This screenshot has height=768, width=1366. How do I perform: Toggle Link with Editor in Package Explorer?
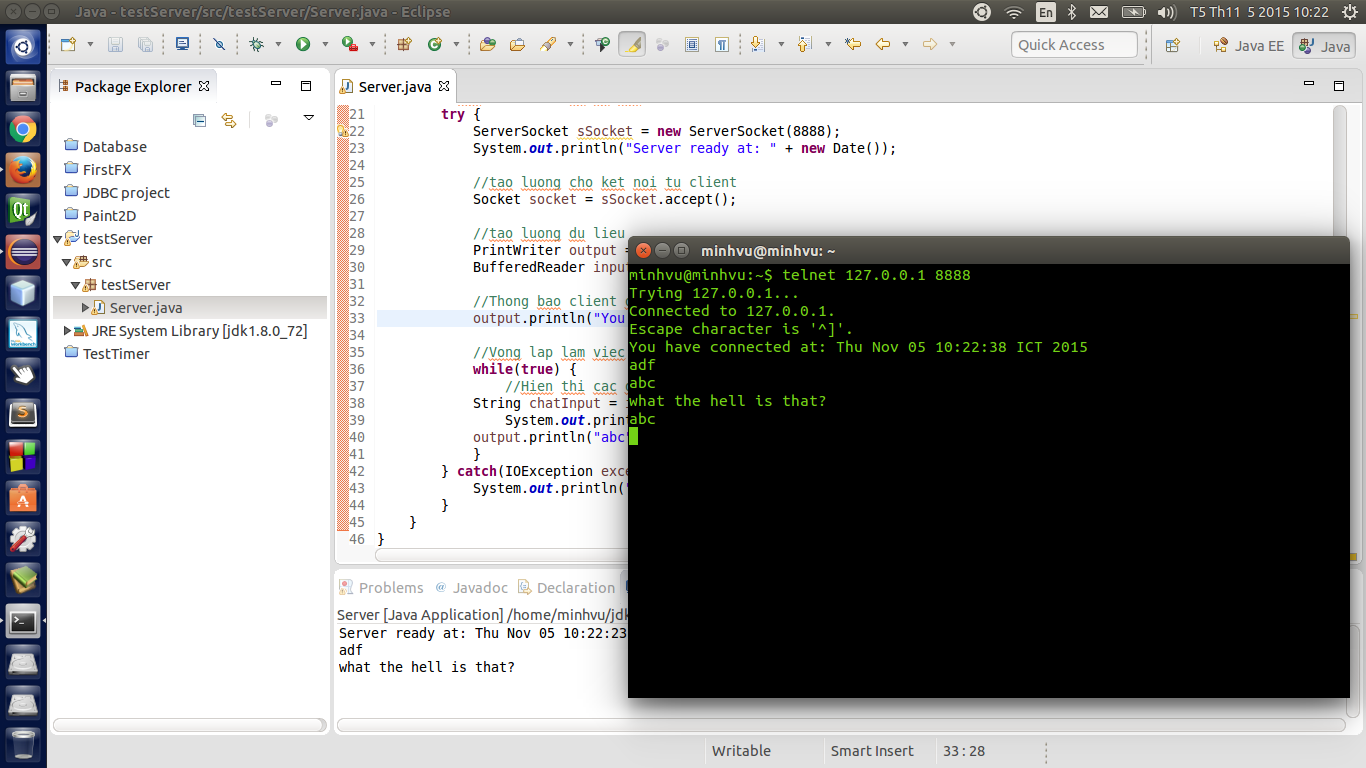click(x=229, y=120)
